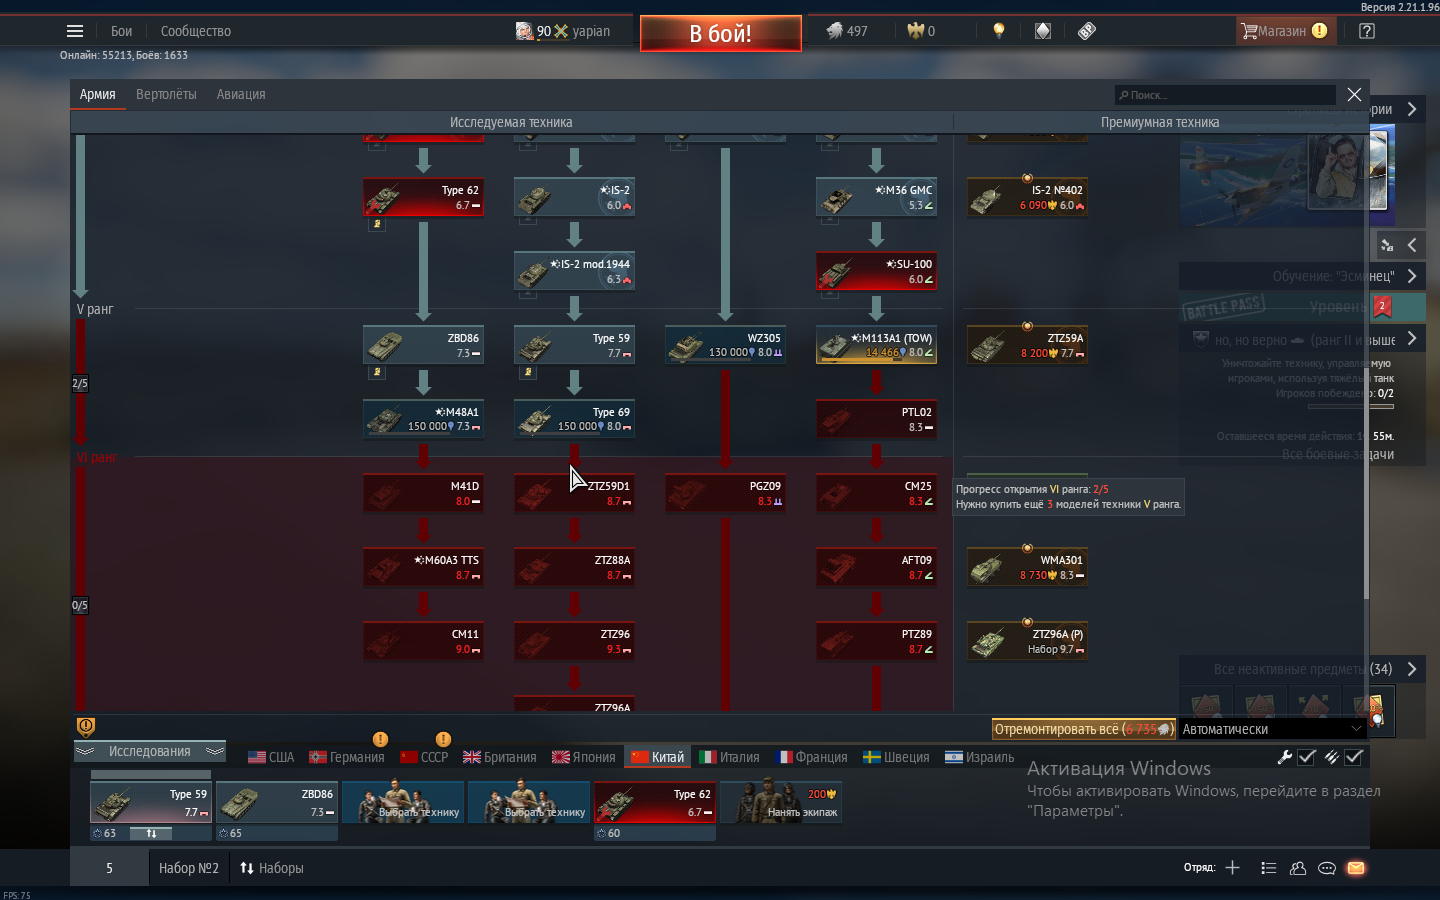
Task: Select M36 GMC vehicle card
Action: click(876, 197)
